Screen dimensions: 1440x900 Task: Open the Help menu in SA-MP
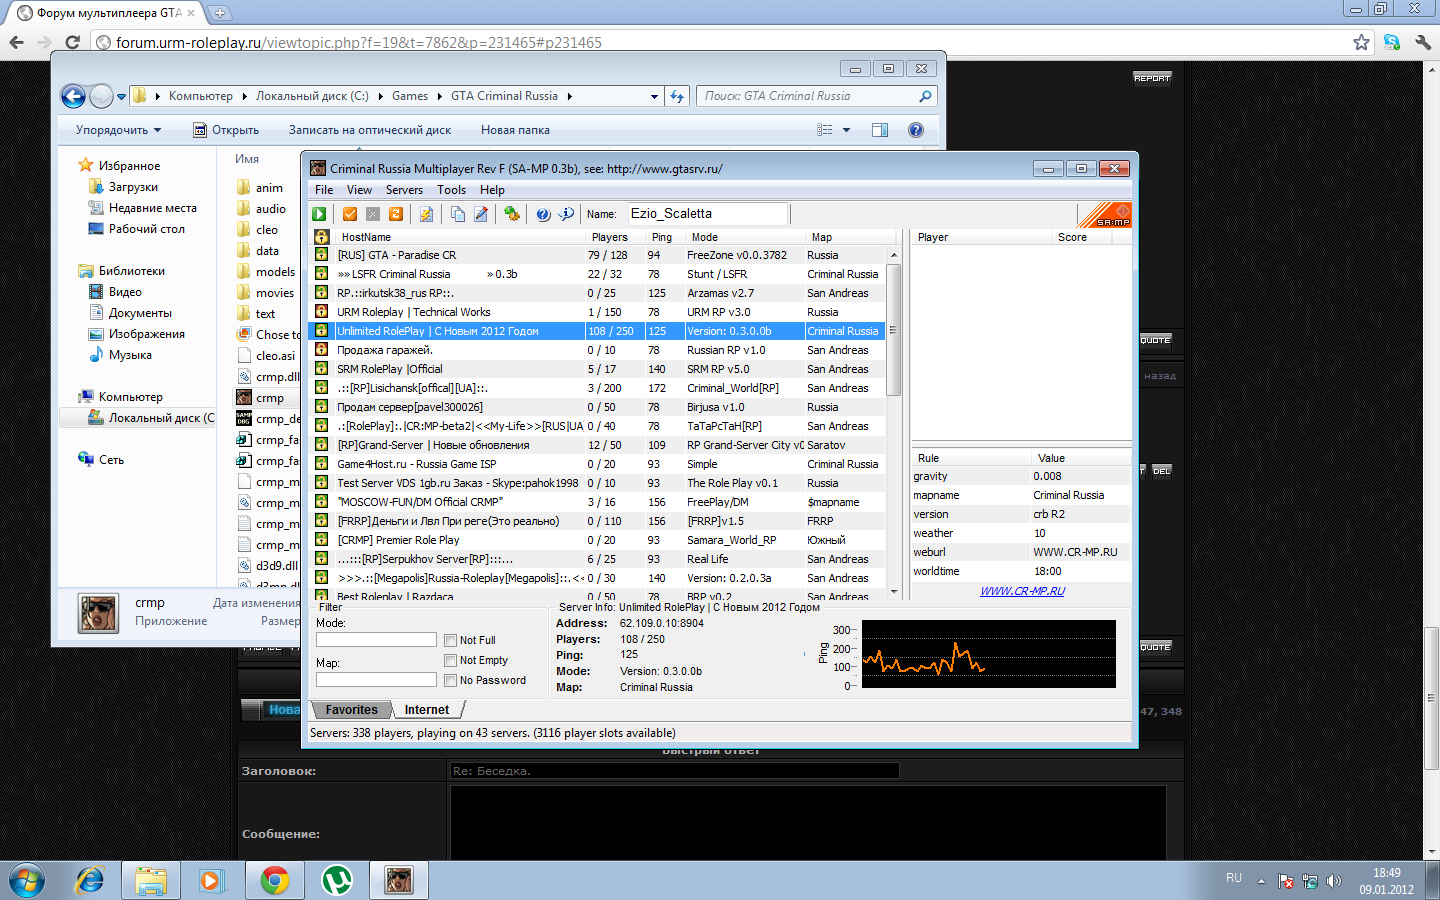492,190
